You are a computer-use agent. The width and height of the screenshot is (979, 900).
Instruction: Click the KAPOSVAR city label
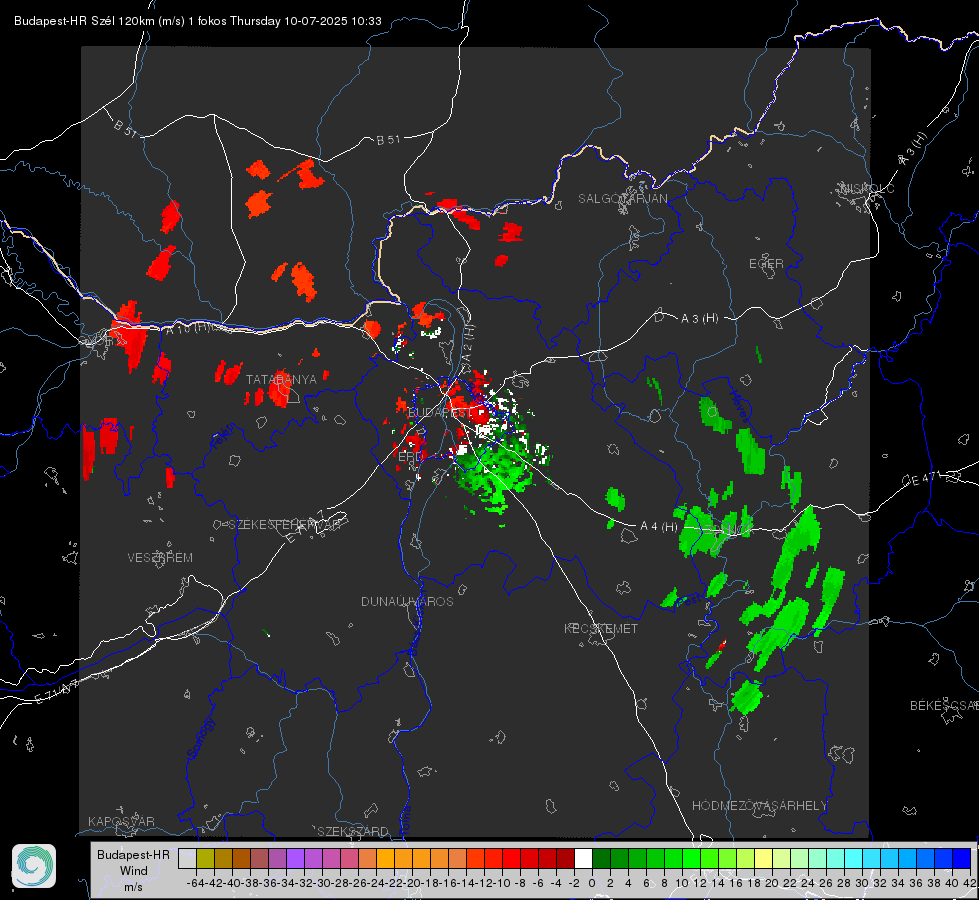click(121, 821)
